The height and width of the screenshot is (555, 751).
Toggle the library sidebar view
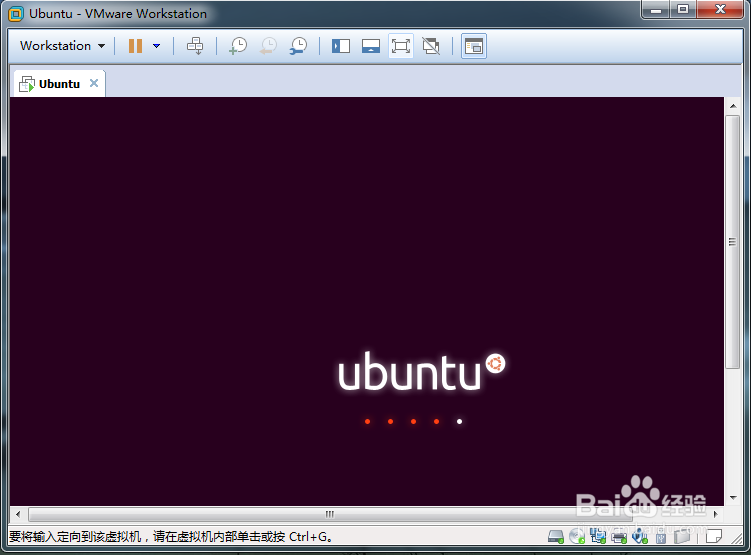[x=341, y=46]
